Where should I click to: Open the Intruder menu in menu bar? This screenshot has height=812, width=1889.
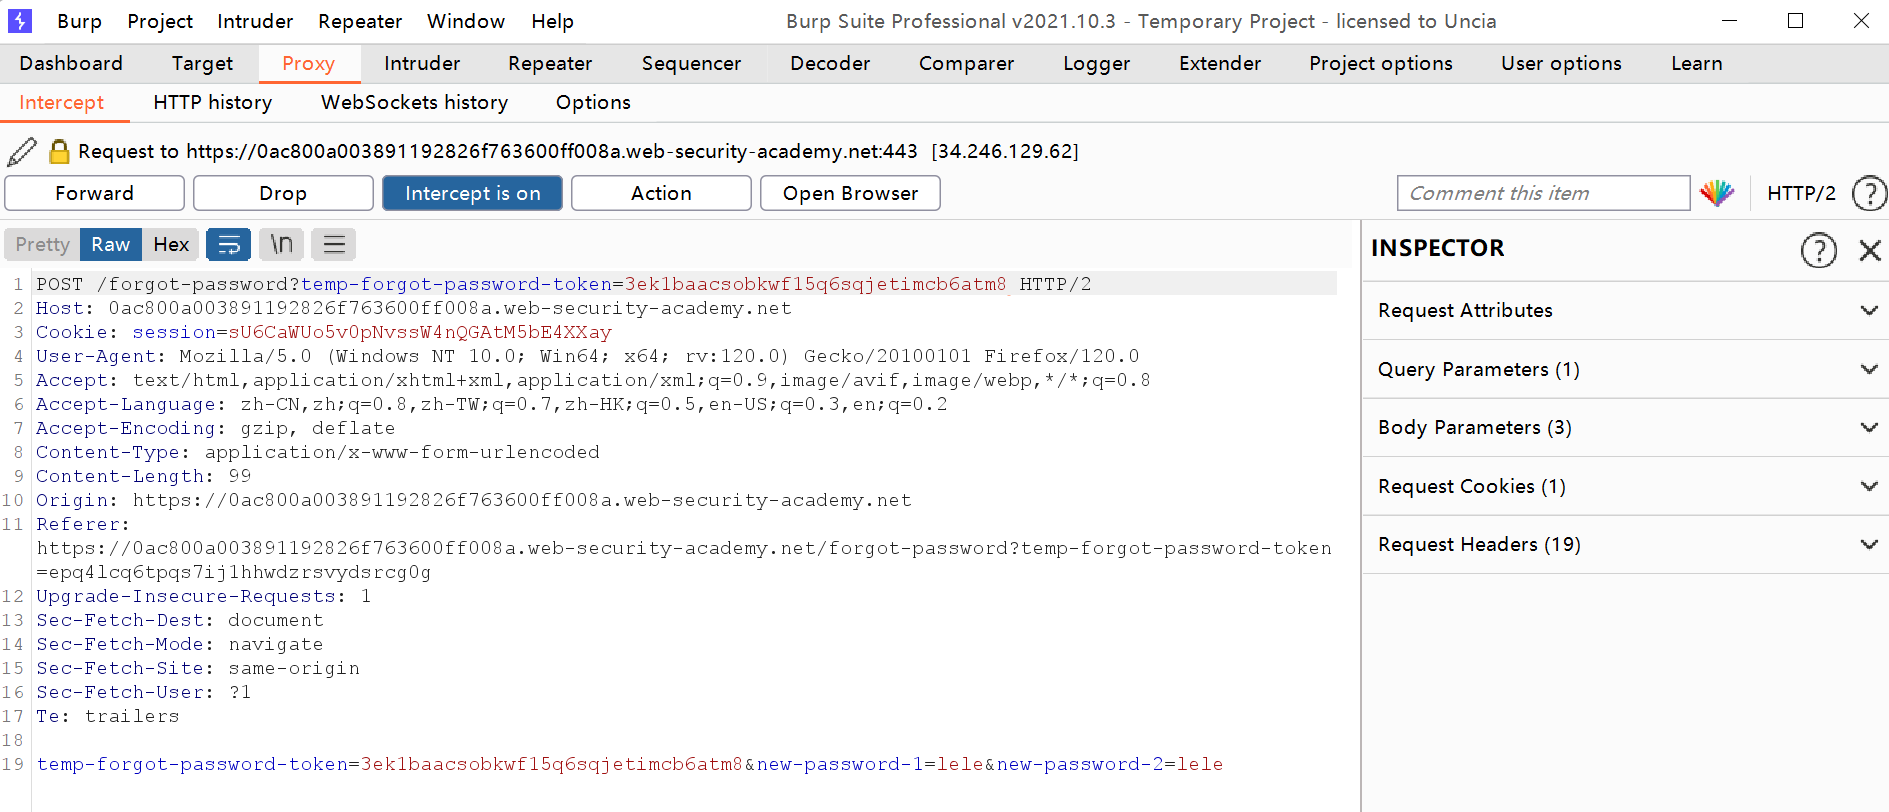[x=255, y=21]
